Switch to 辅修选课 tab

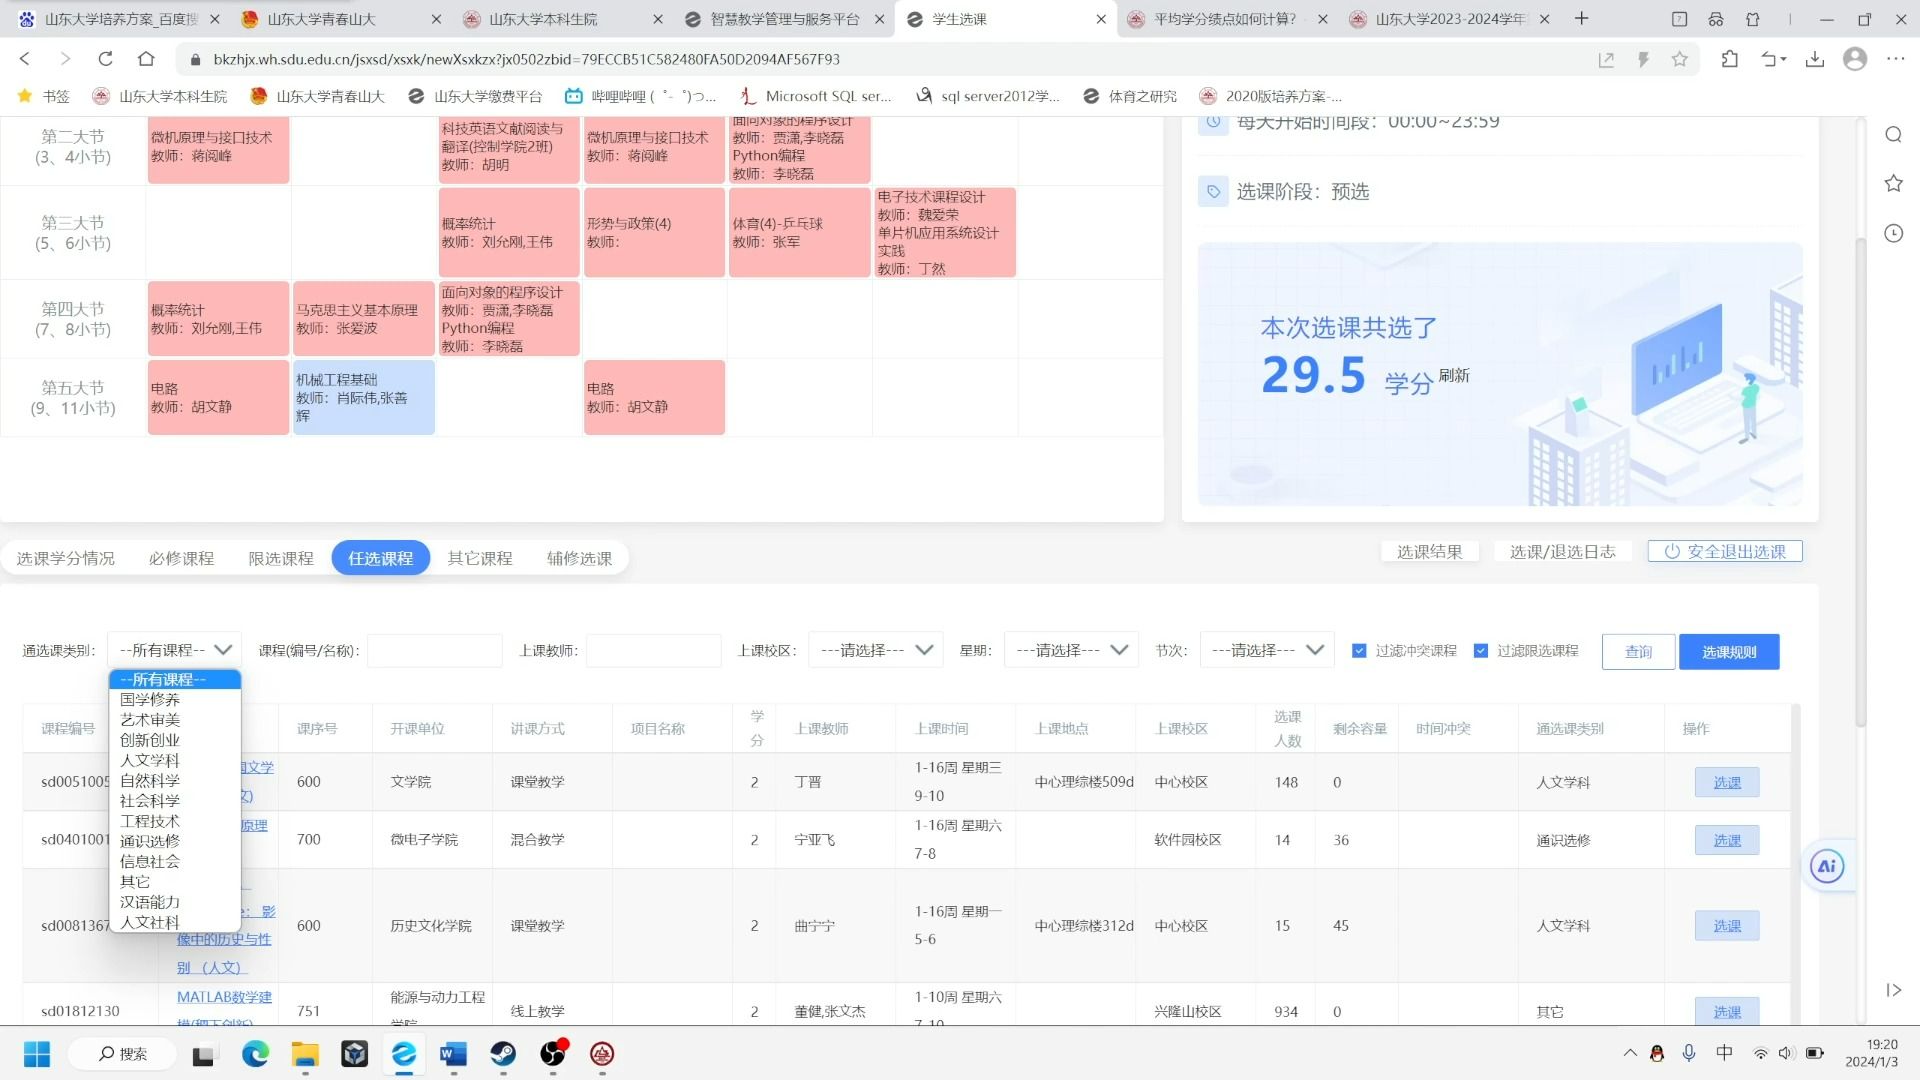[x=579, y=558]
